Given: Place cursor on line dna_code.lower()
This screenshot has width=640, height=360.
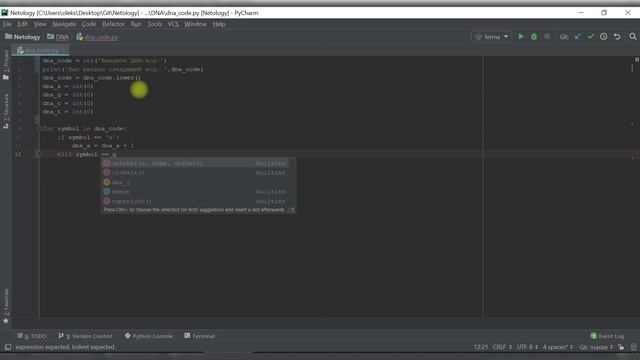Looking at the screenshot, I should click(x=91, y=78).
